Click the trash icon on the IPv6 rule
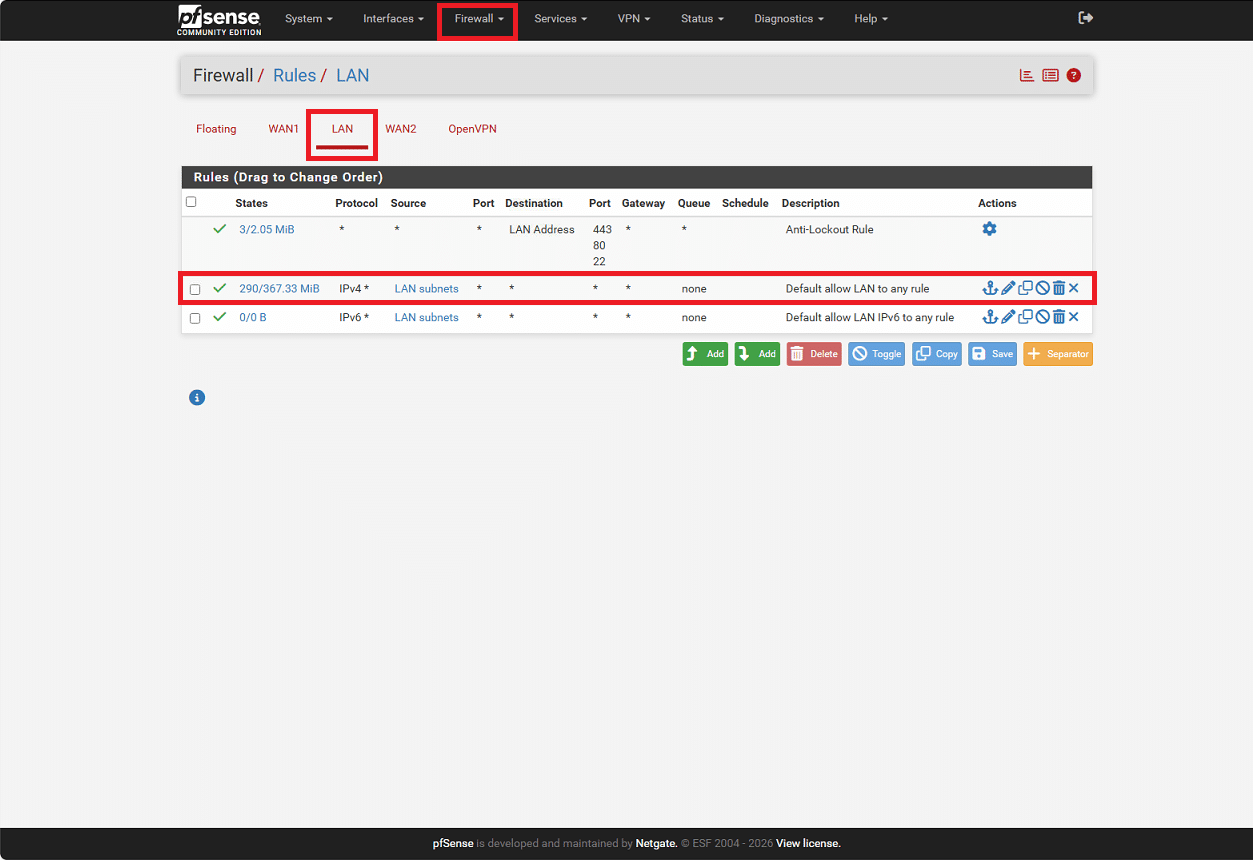Screen dimensions: 1253x860 [1058, 317]
